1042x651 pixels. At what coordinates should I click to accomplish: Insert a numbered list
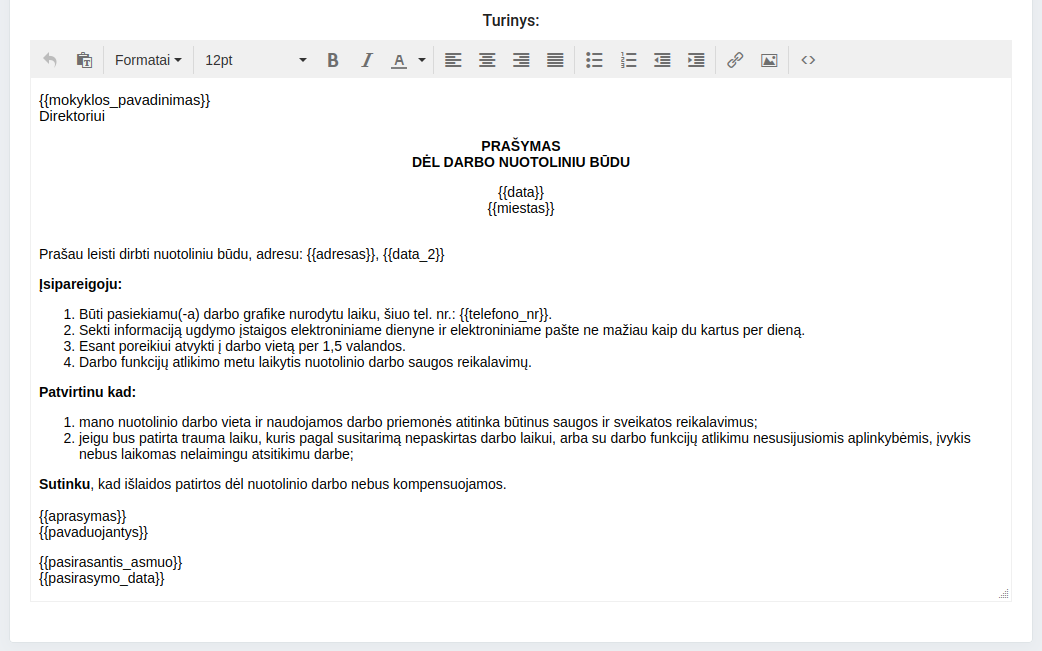628,60
